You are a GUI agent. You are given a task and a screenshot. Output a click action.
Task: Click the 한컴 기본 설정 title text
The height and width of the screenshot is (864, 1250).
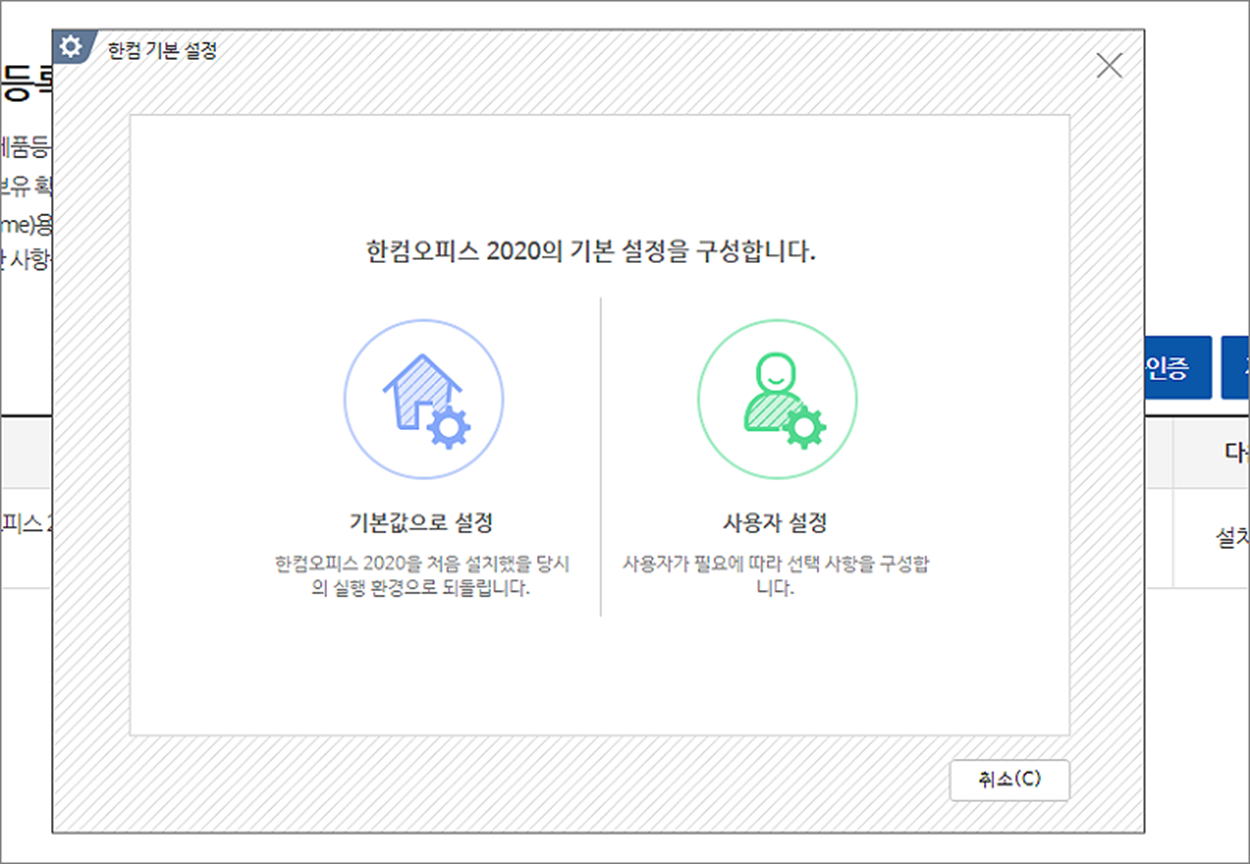pyautogui.click(x=162, y=50)
